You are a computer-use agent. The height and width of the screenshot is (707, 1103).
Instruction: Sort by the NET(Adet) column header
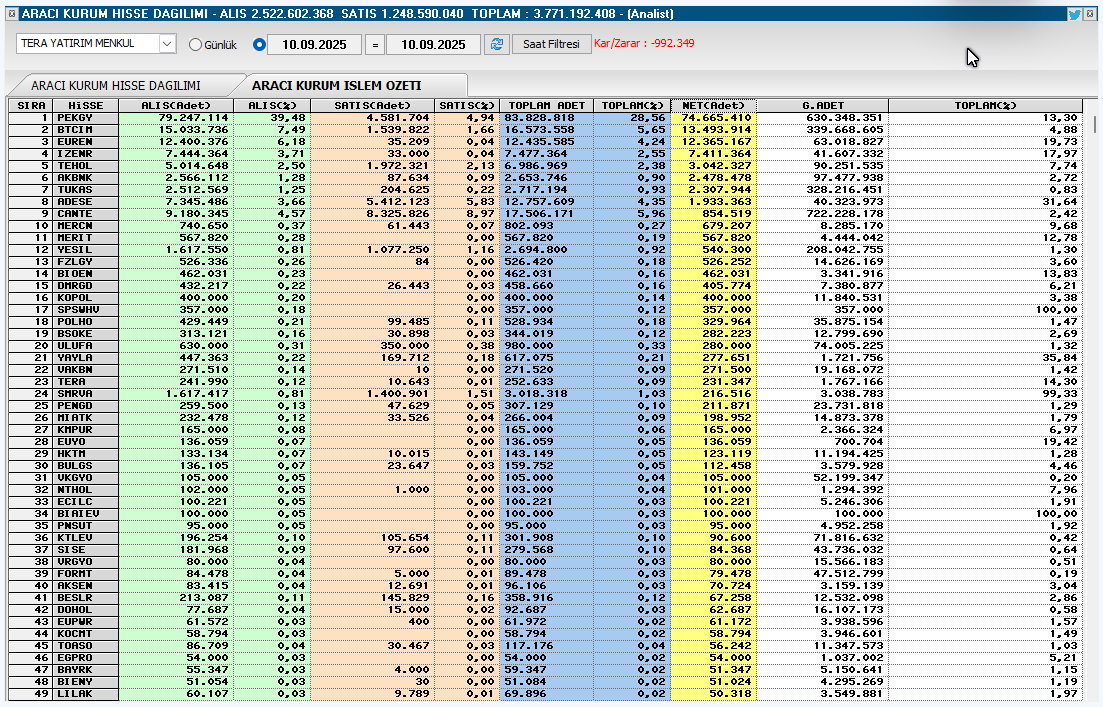pyautogui.click(x=713, y=106)
